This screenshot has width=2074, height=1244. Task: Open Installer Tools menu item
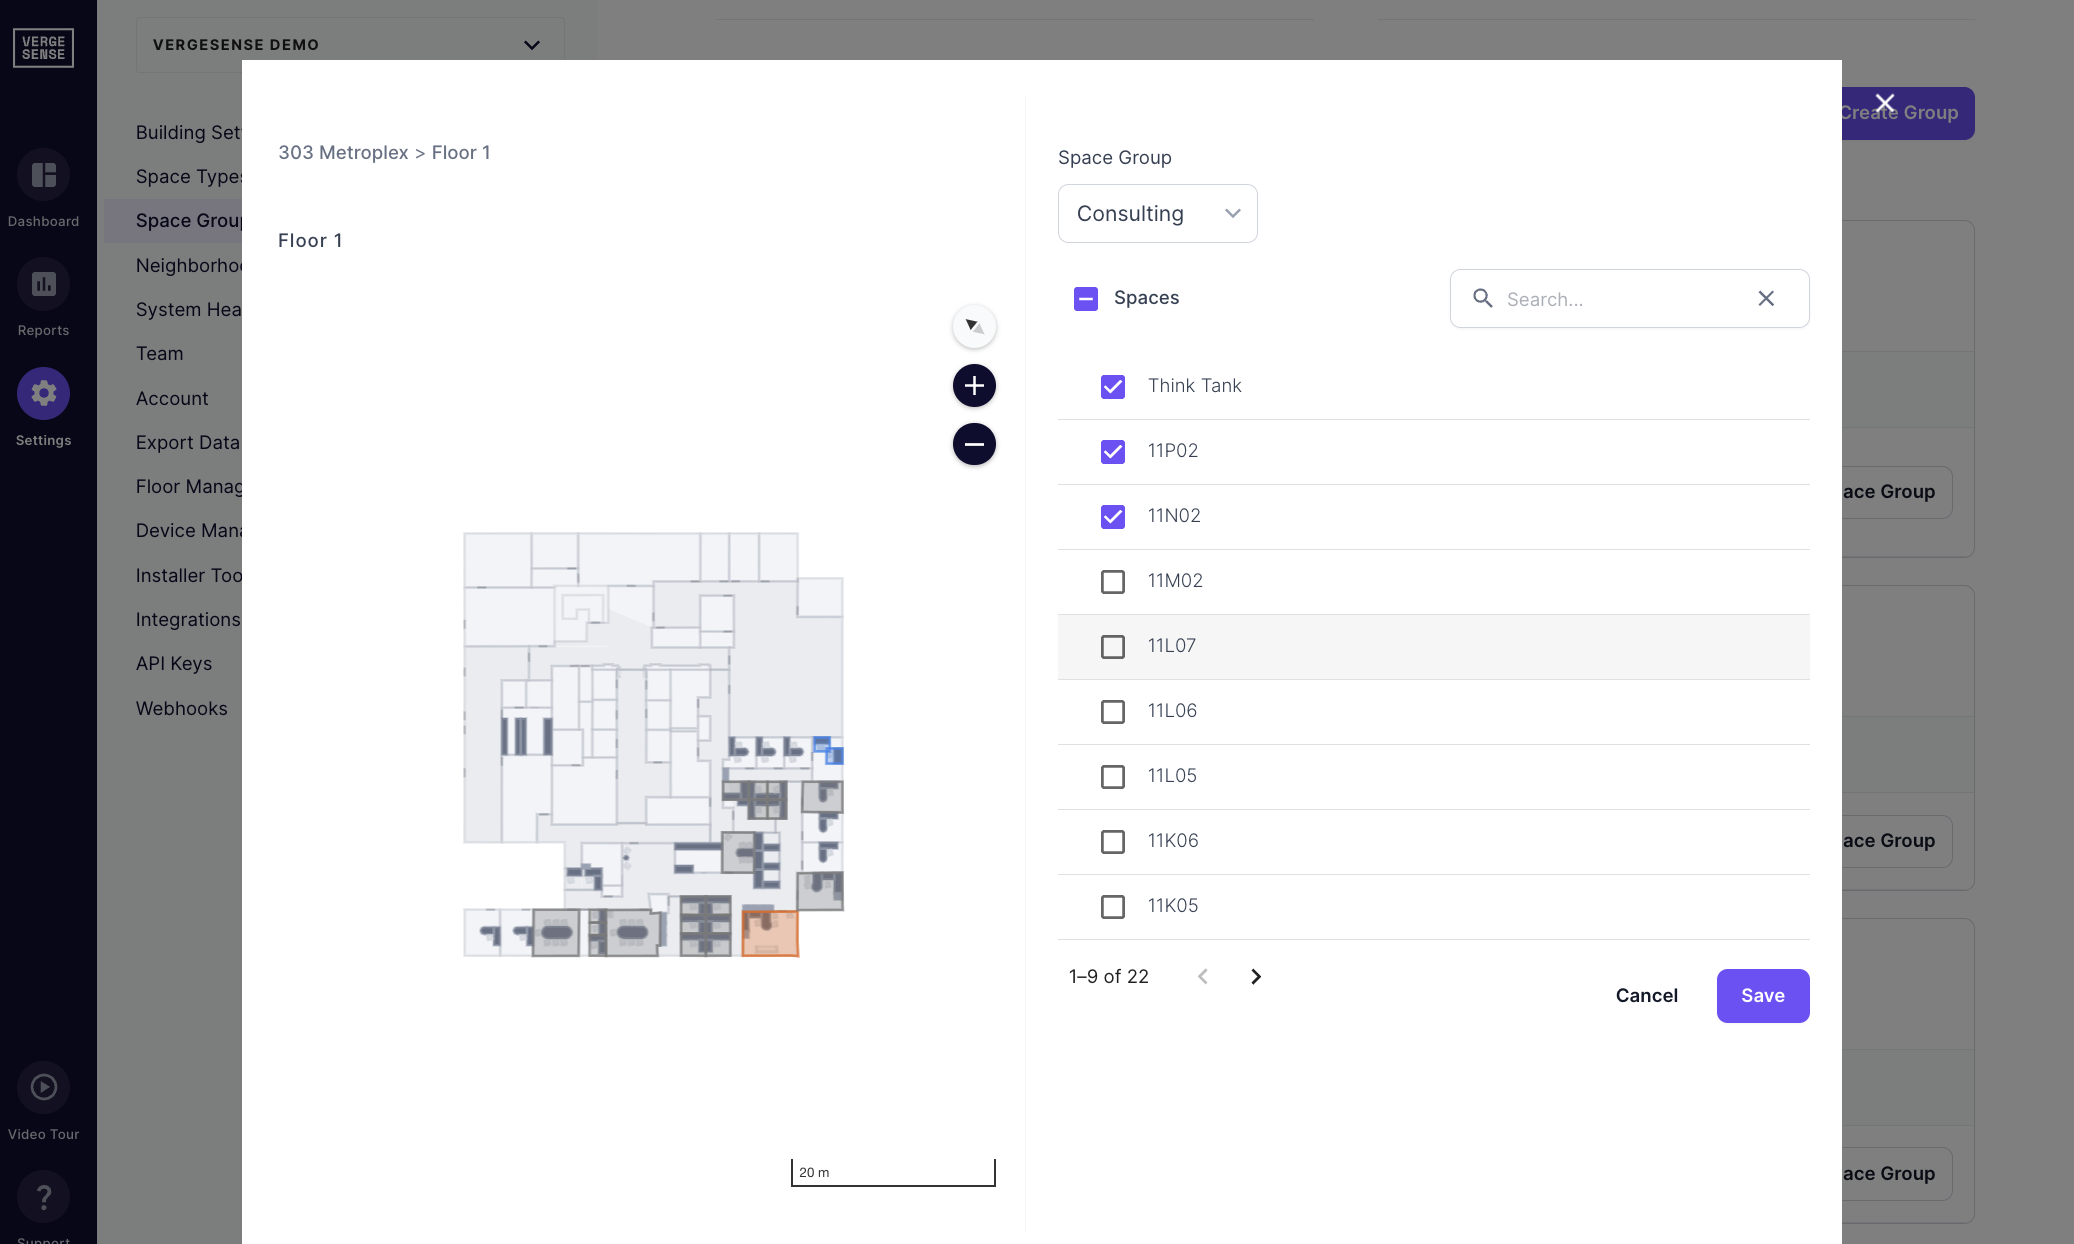(x=188, y=575)
